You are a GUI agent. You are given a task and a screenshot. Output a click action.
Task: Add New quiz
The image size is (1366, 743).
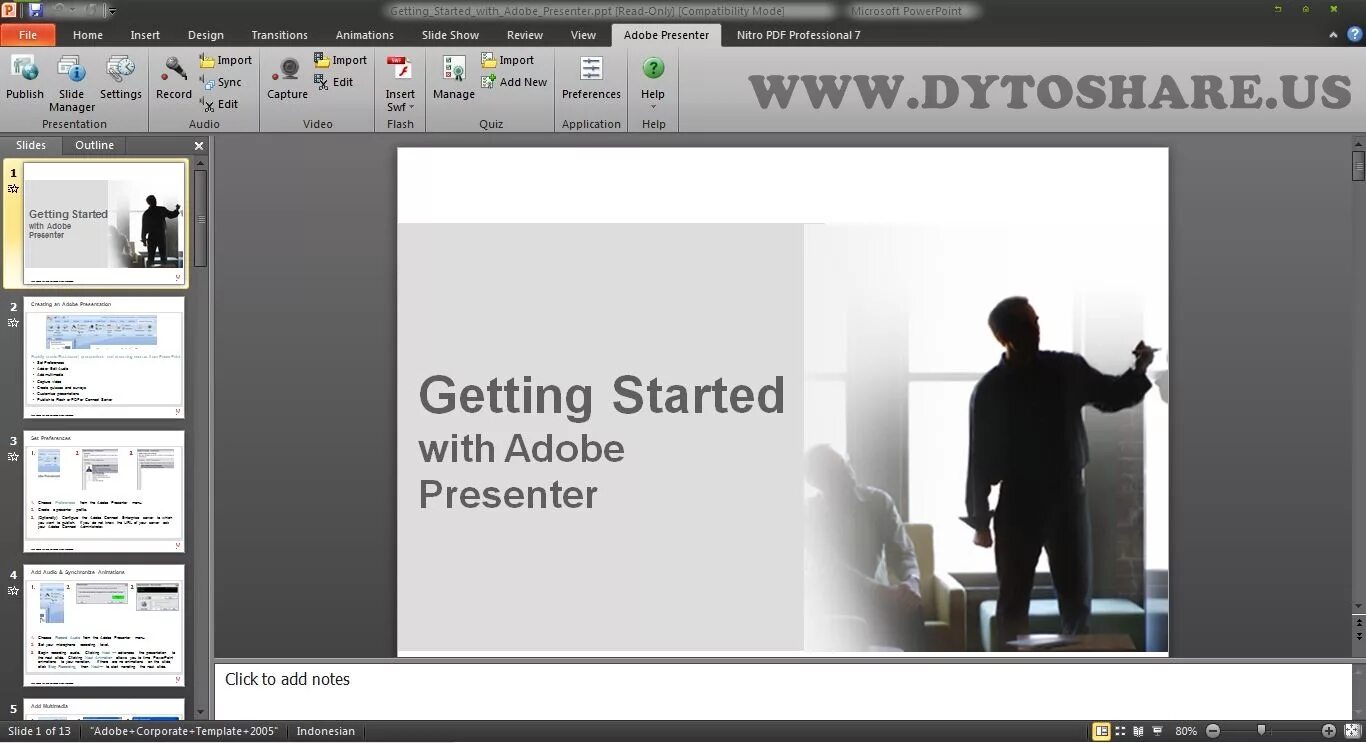(514, 82)
